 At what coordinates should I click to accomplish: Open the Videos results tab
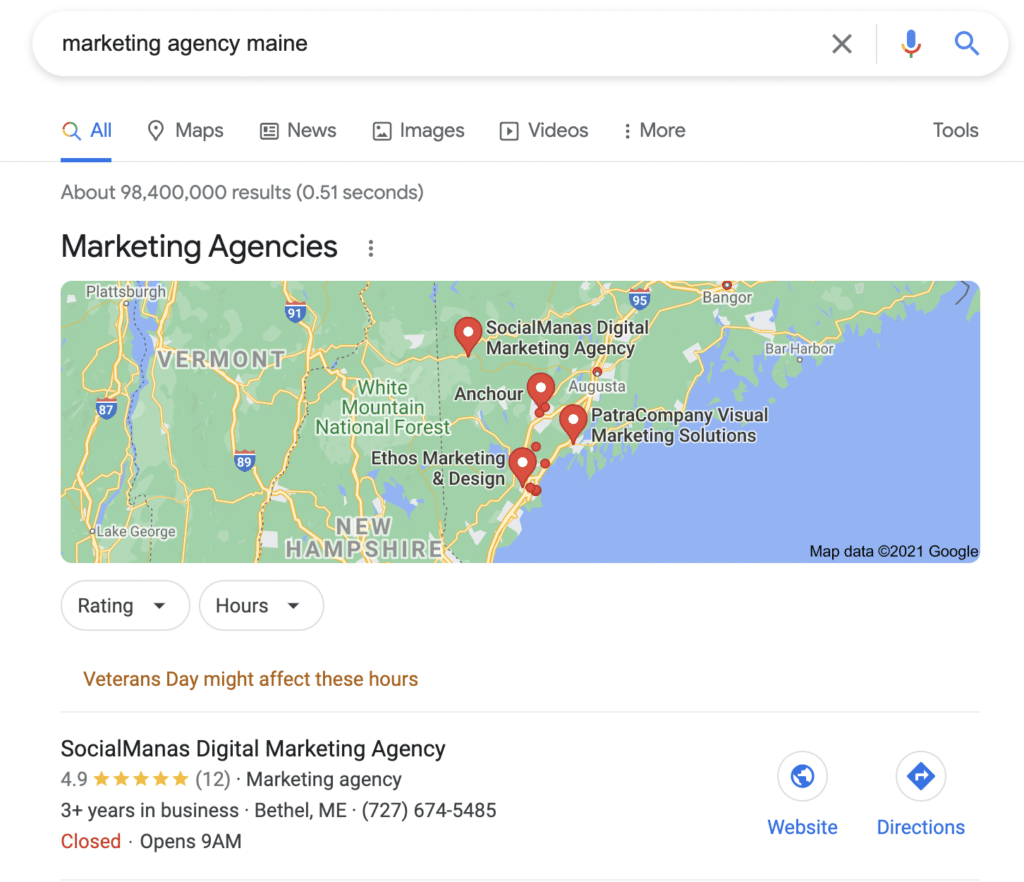[x=544, y=131]
